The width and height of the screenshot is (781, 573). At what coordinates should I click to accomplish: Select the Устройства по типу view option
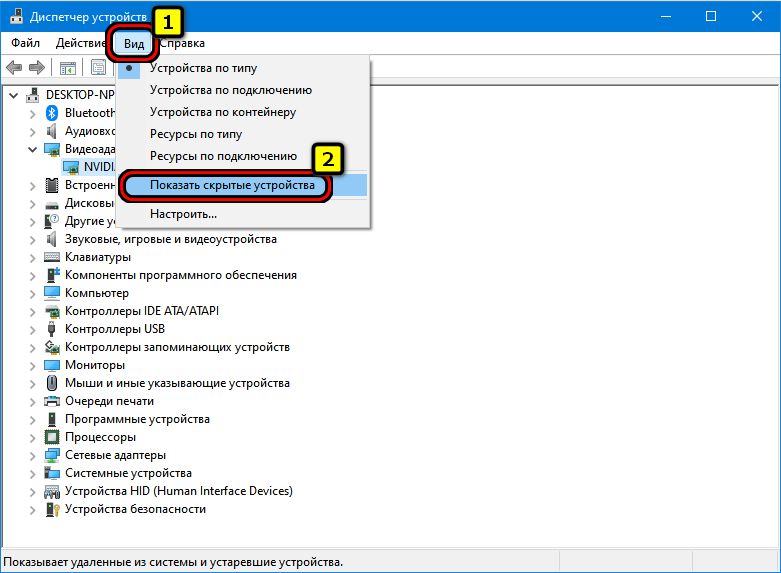pyautogui.click(x=203, y=68)
